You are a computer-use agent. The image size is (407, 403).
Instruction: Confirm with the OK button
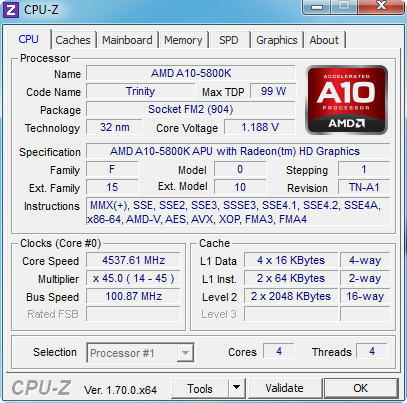[361, 388]
